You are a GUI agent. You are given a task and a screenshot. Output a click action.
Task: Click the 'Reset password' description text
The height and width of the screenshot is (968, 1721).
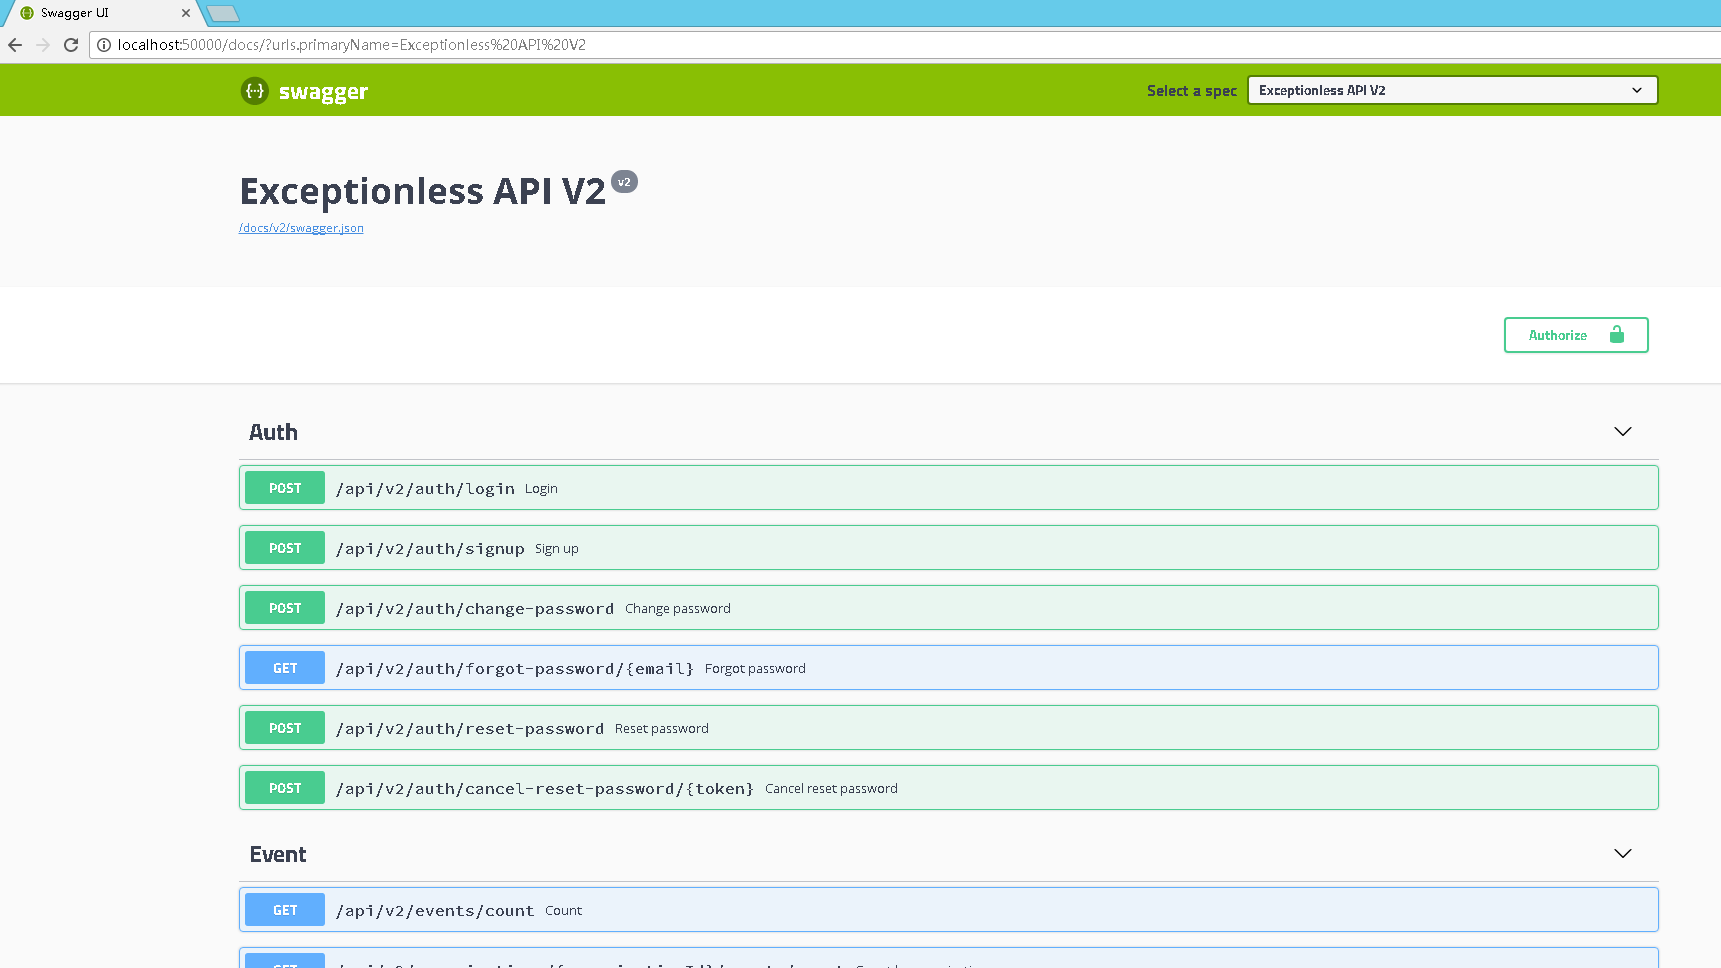[662, 729]
